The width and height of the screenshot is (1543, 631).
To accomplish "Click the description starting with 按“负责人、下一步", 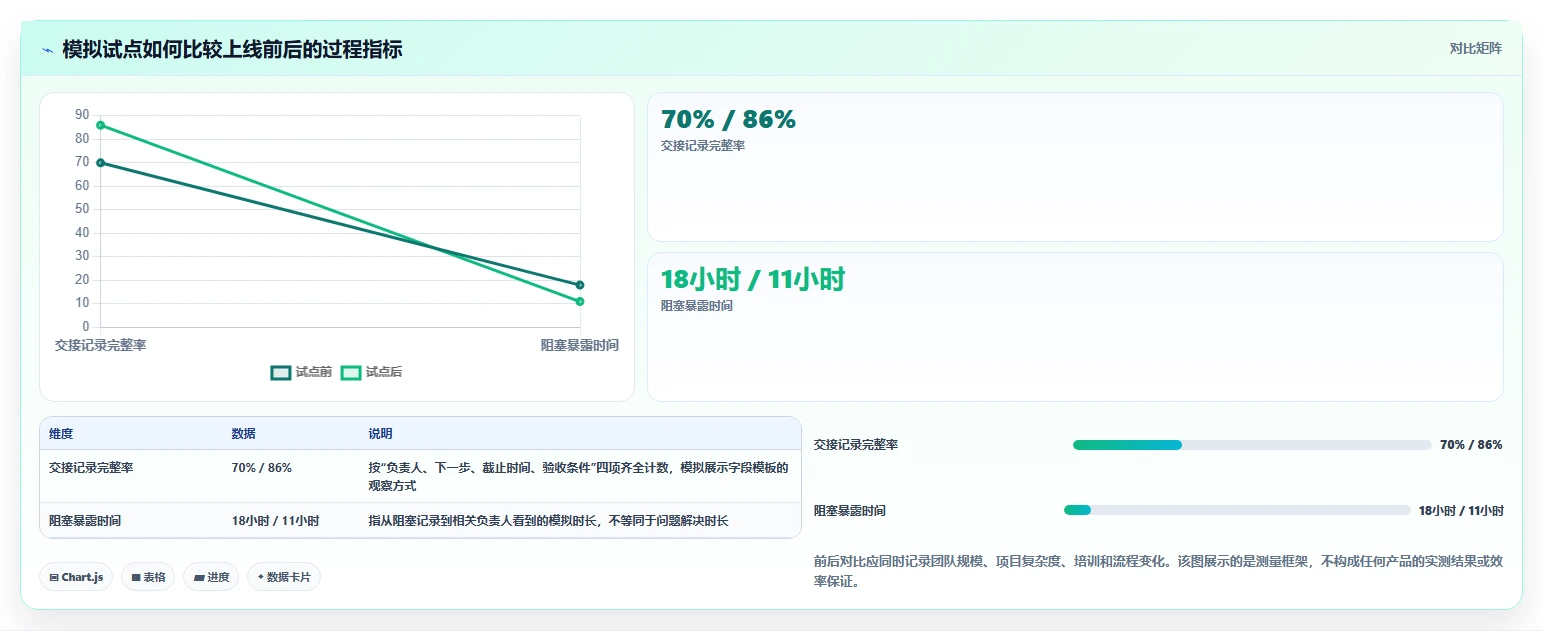I will coord(578,476).
